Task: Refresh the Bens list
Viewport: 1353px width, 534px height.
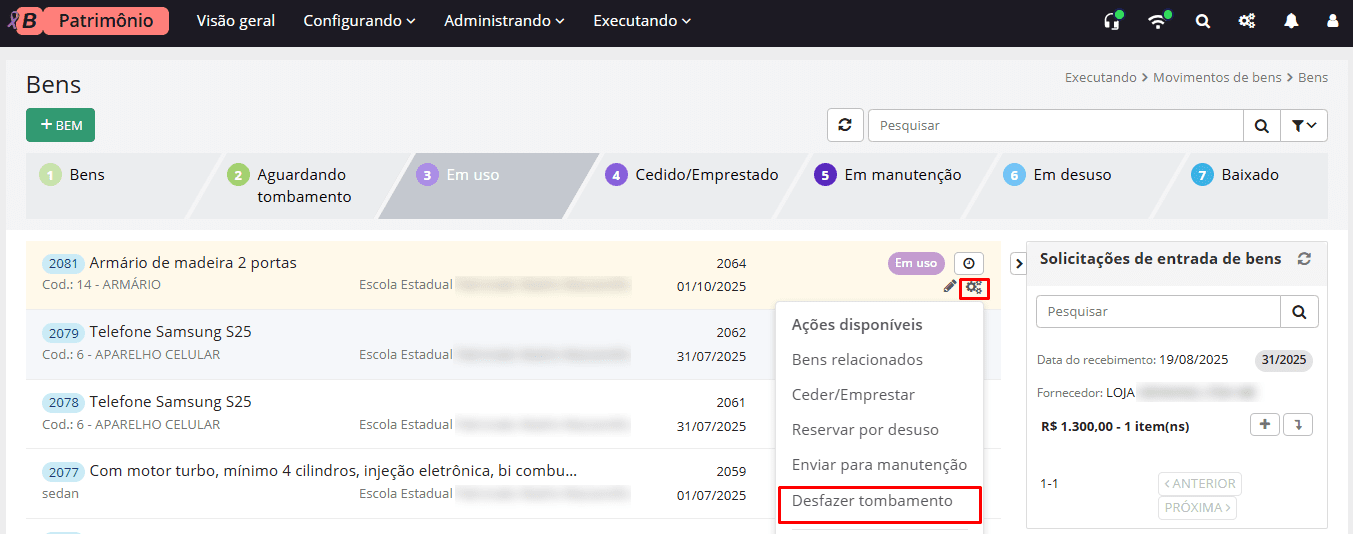Action: pos(845,125)
